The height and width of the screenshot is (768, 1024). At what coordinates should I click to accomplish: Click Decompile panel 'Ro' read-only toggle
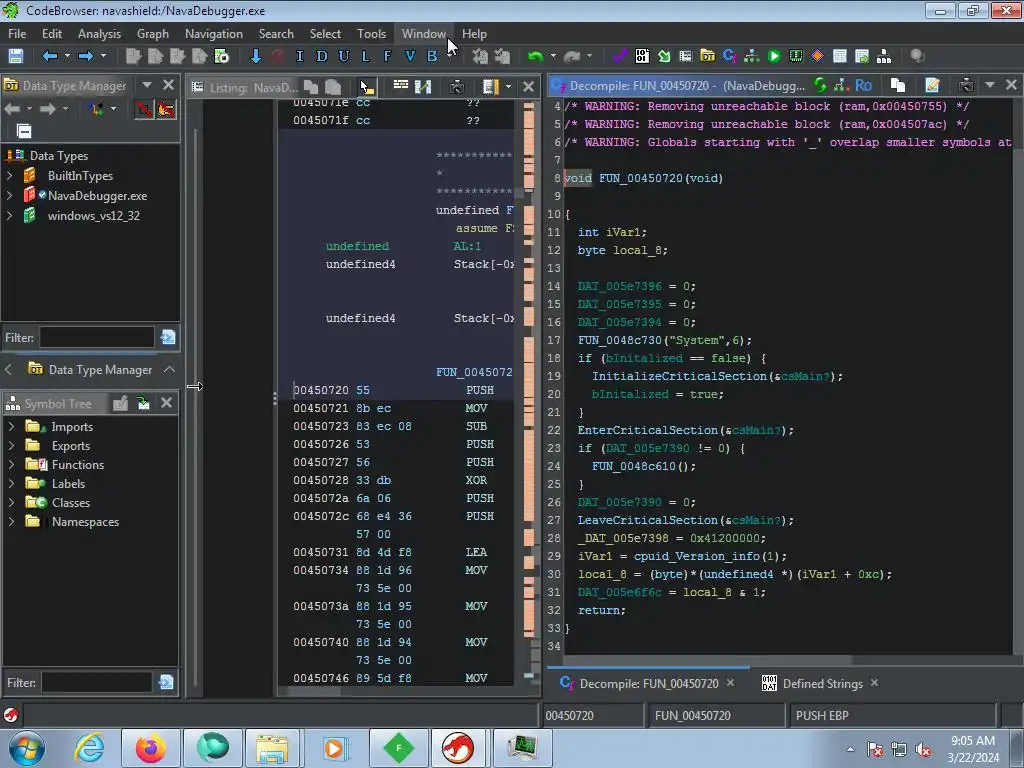coord(863,85)
